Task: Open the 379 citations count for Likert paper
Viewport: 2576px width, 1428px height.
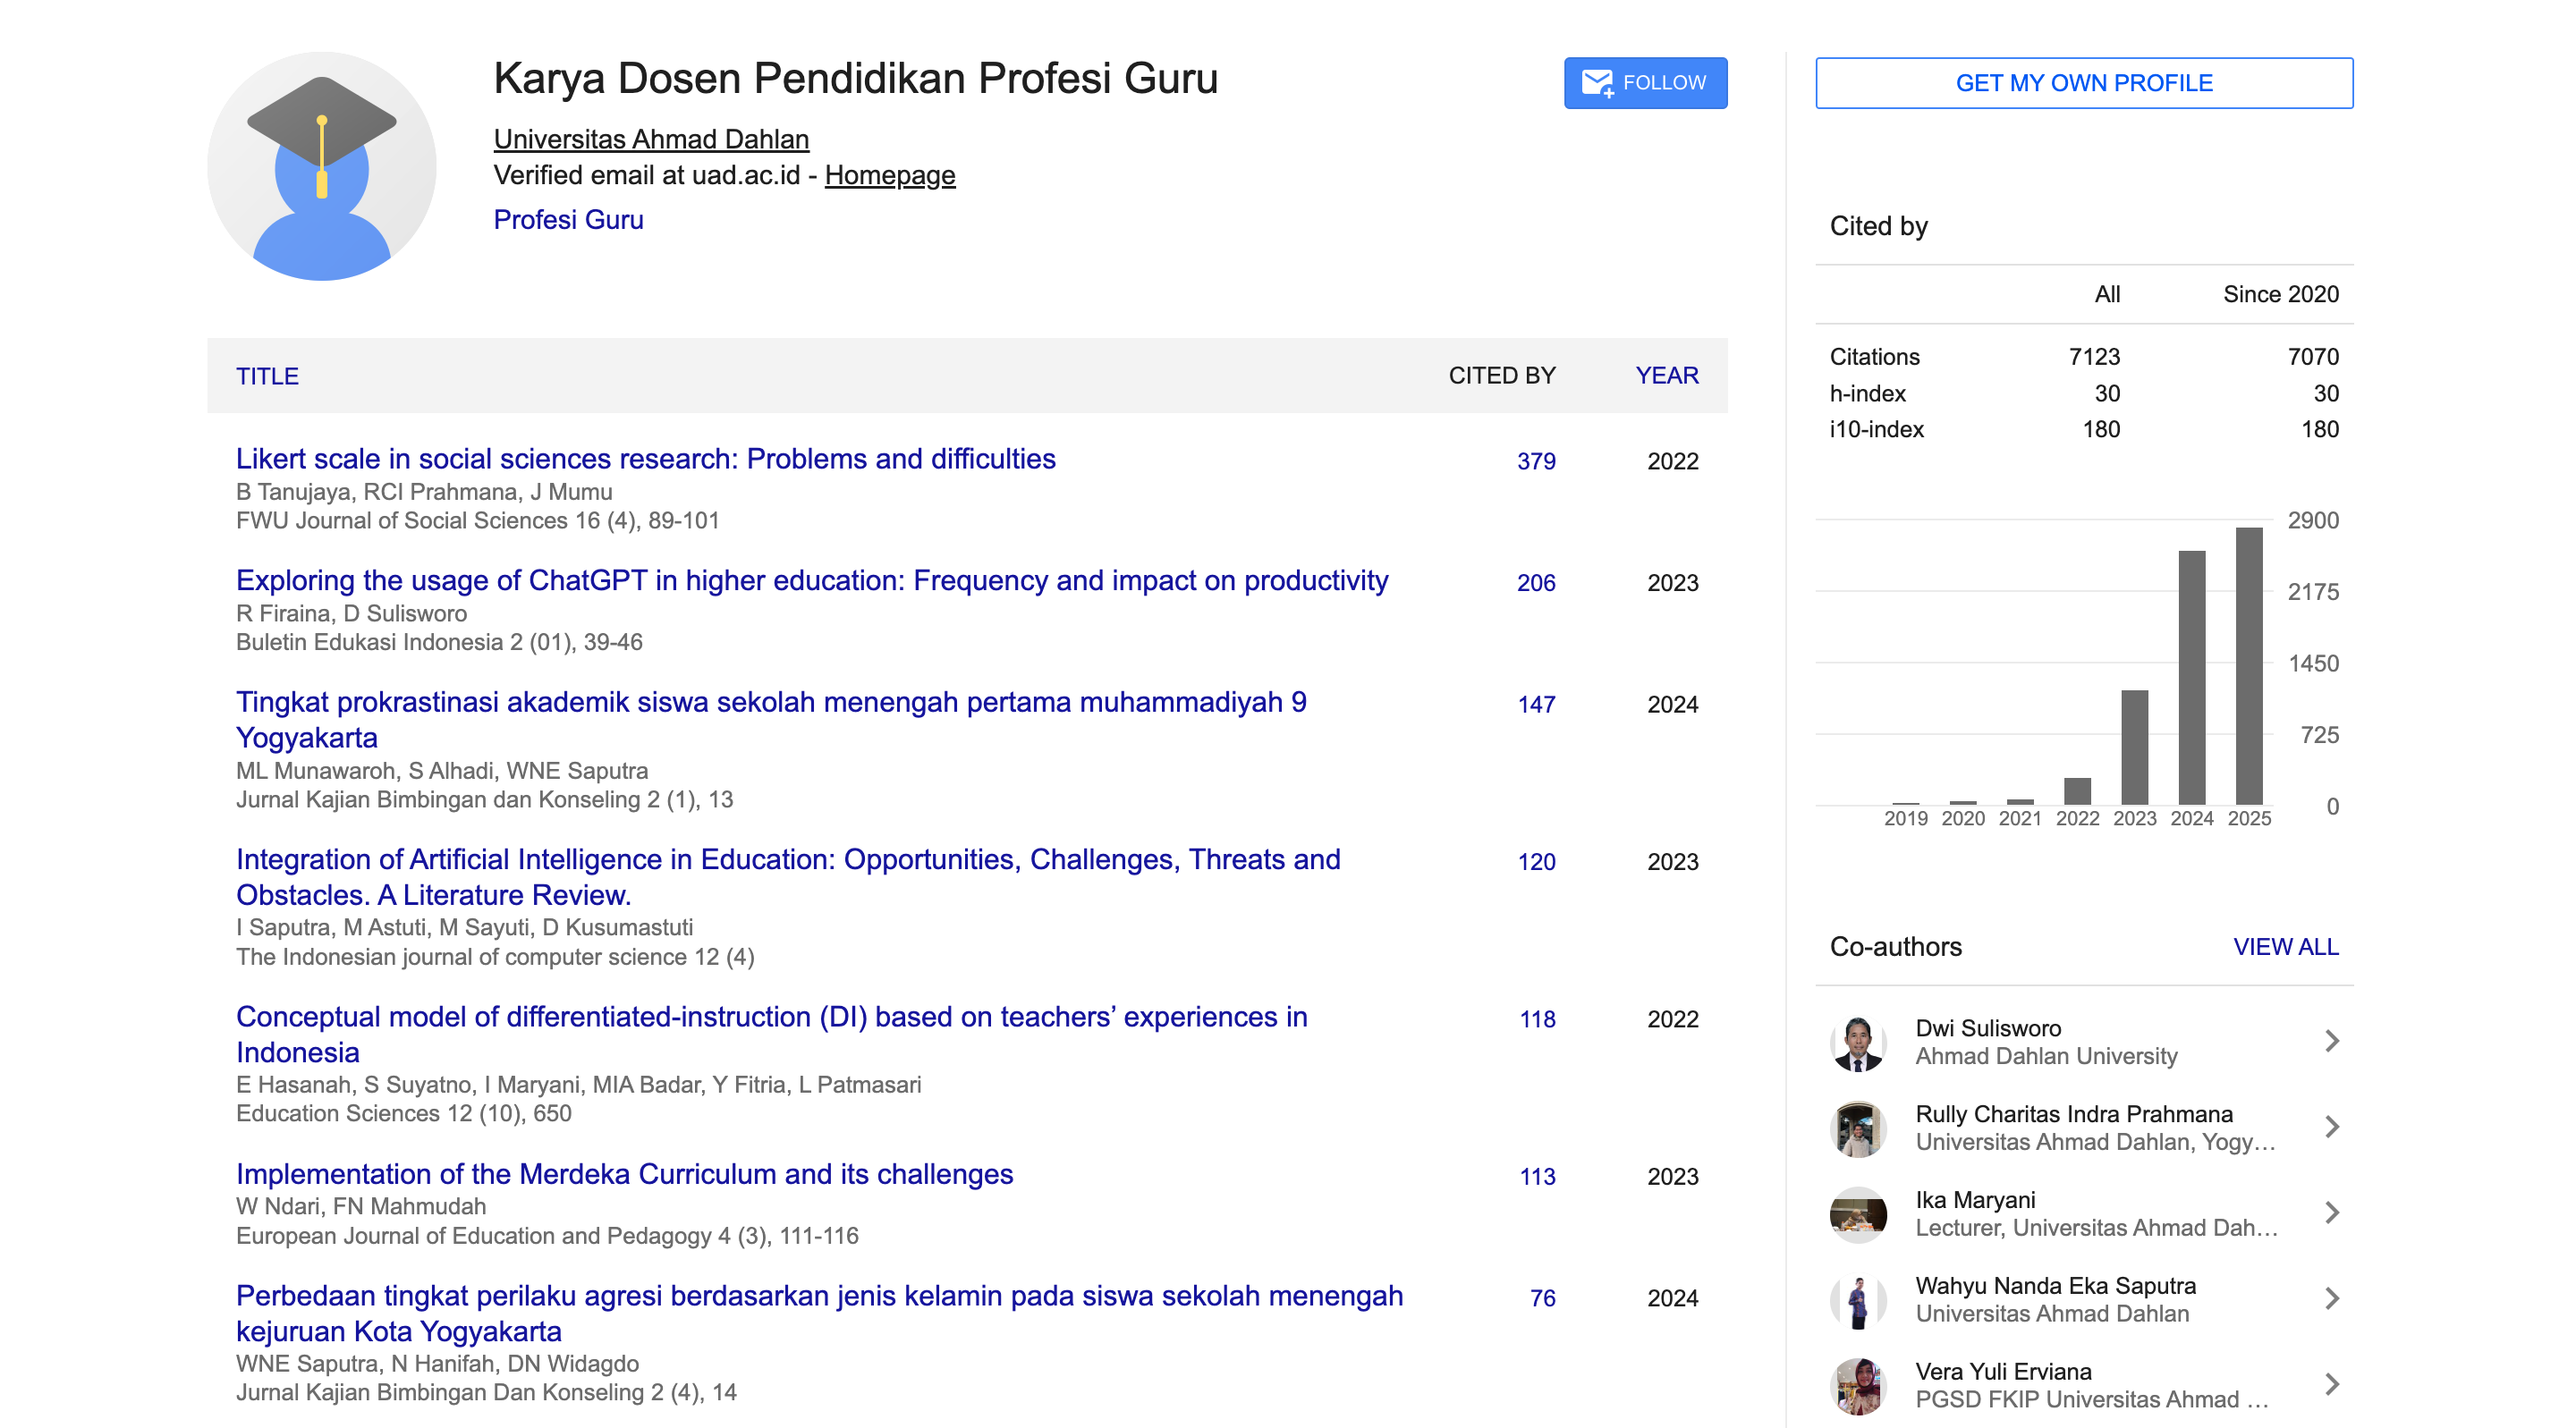Action: pyautogui.click(x=1535, y=461)
